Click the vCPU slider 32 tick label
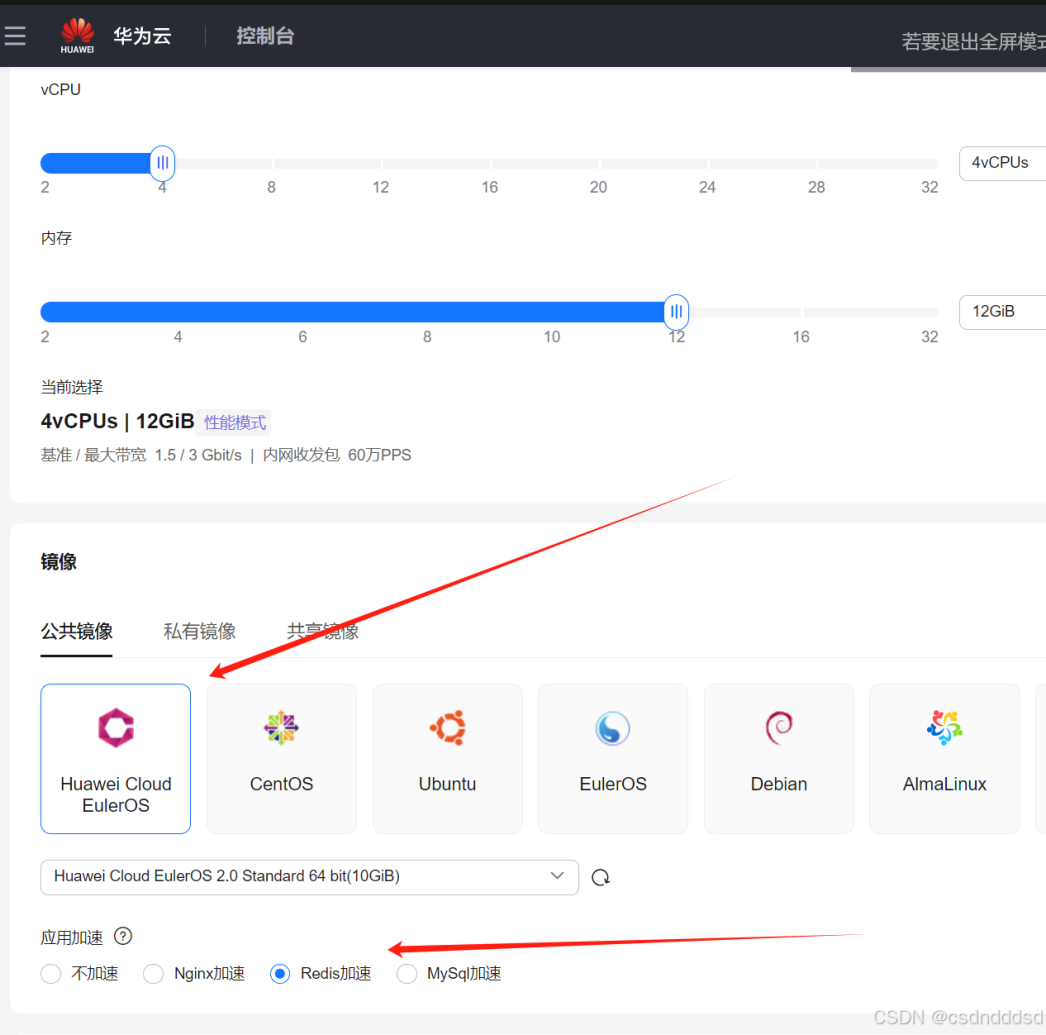This screenshot has width=1046, height=1035. (x=930, y=187)
